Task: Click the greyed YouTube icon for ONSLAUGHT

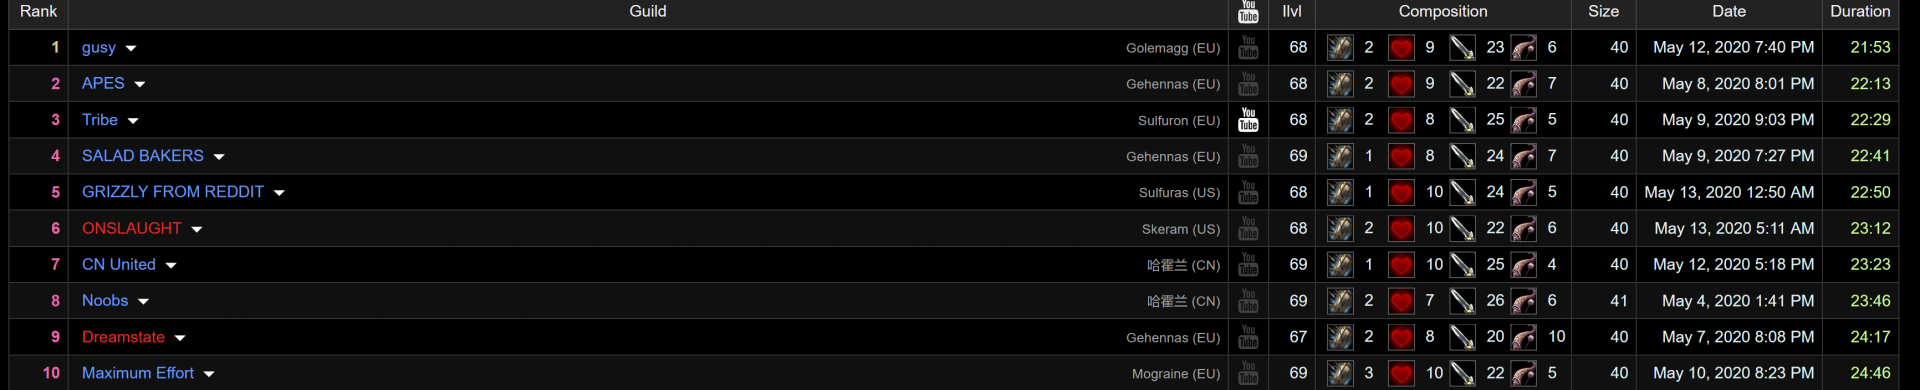Action: [1248, 229]
